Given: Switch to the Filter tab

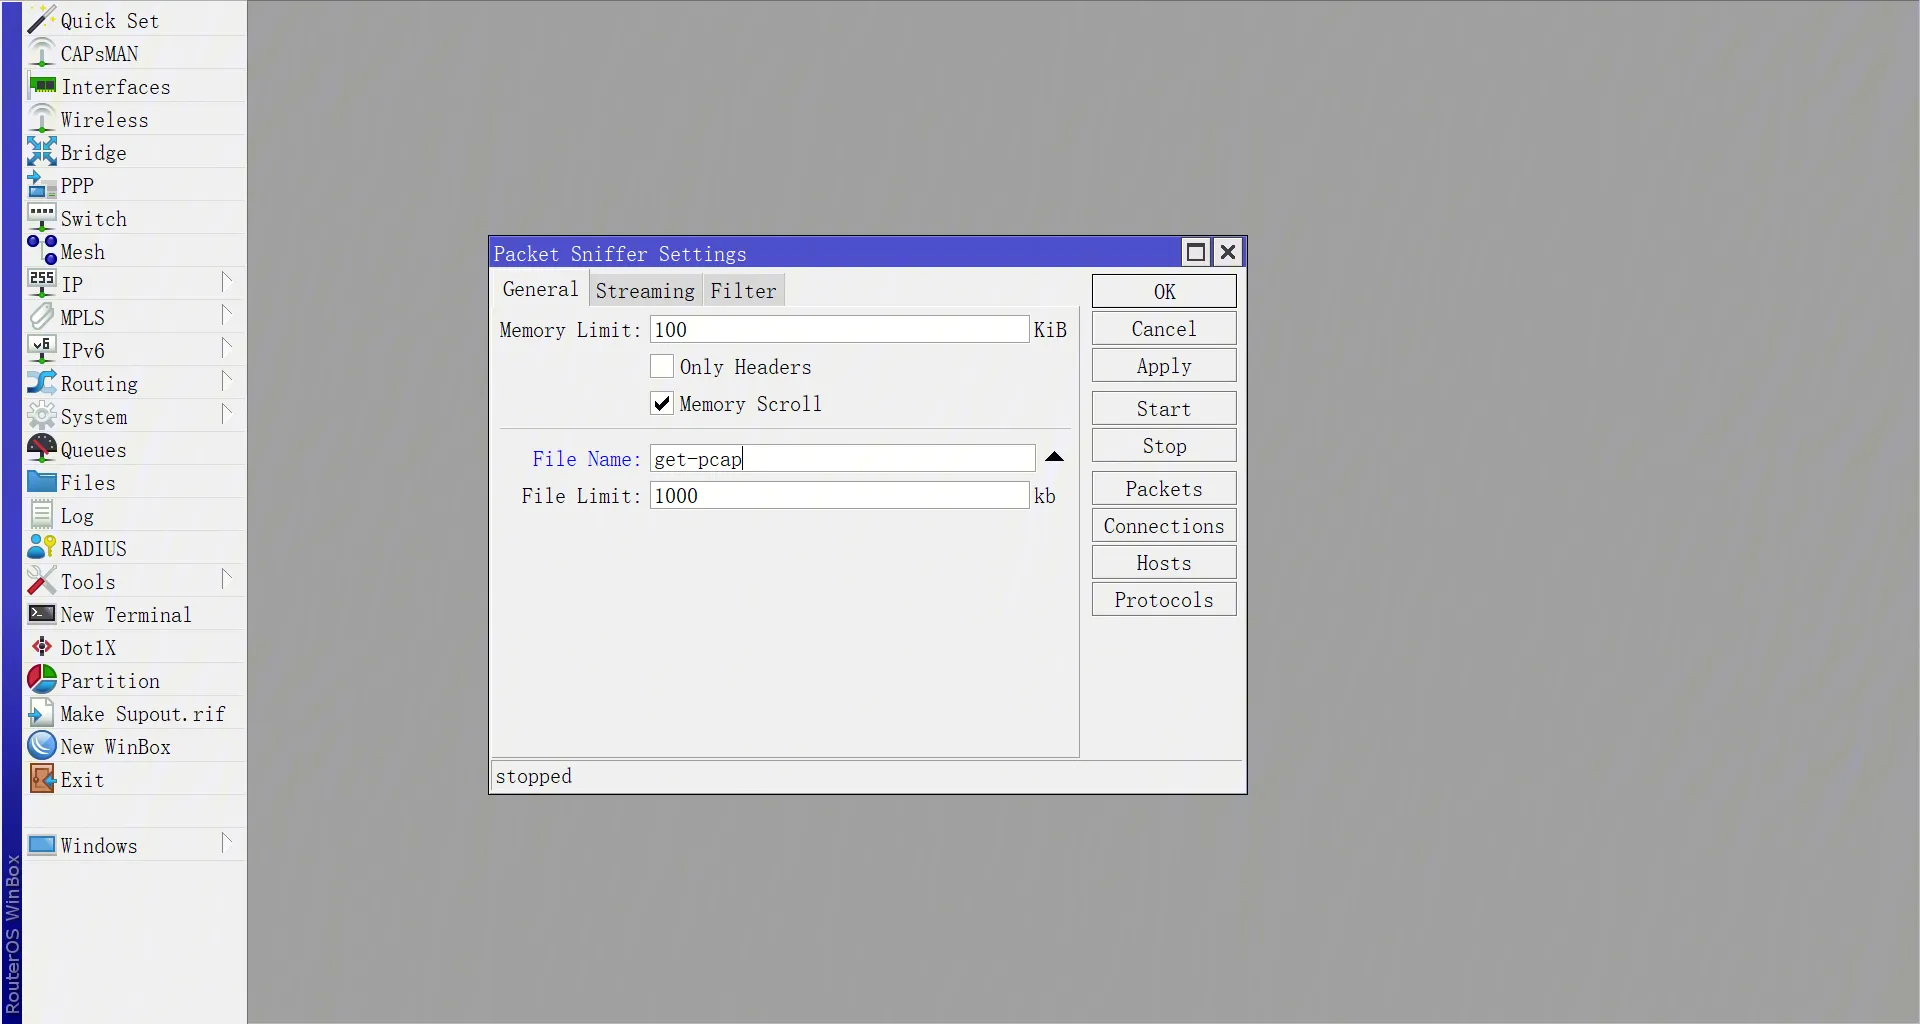Looking at the screenshot, I should point(743,291).
